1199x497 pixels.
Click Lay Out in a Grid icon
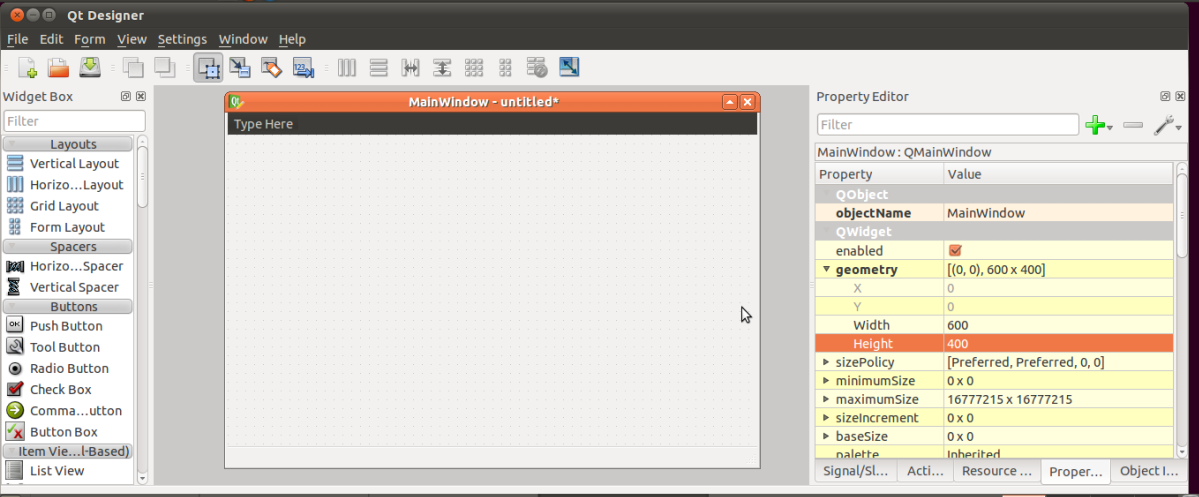click(473, 67)
